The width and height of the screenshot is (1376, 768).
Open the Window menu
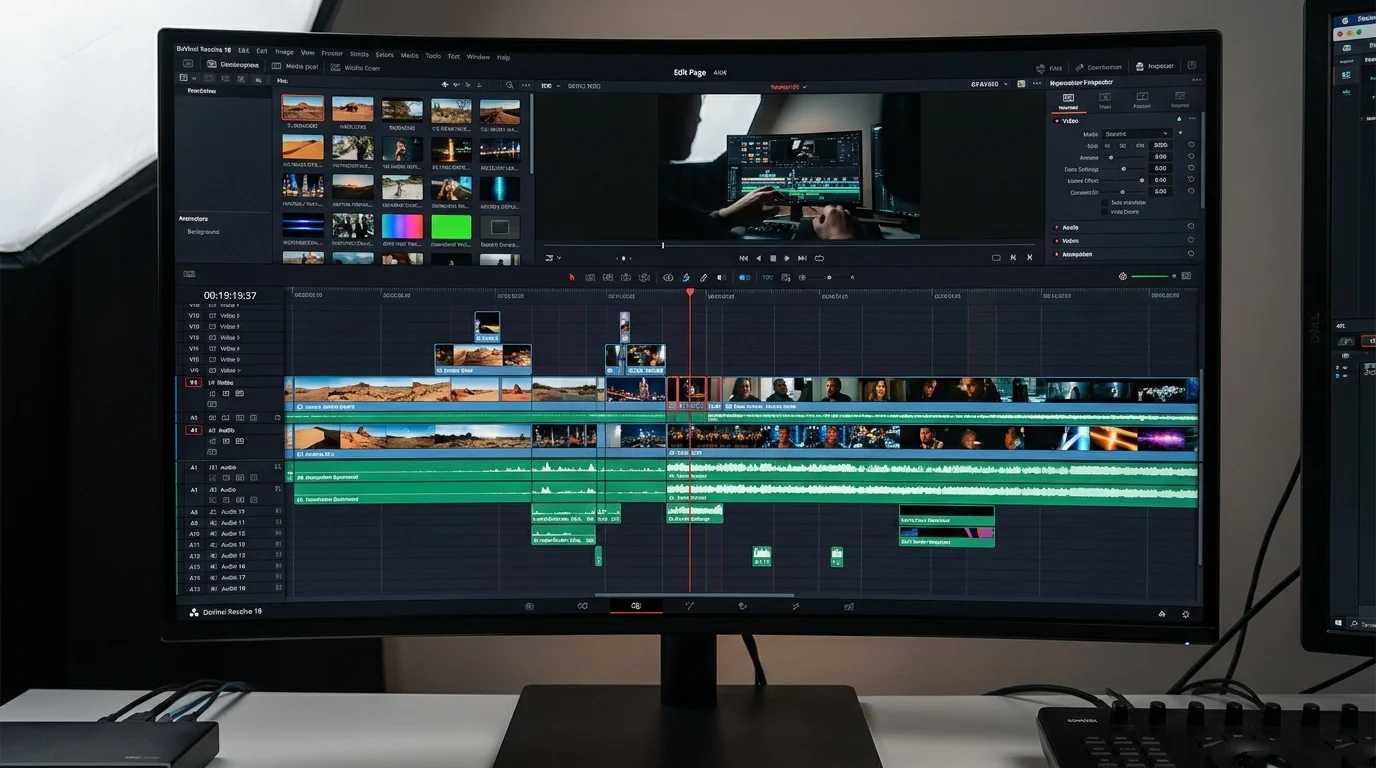478,57
